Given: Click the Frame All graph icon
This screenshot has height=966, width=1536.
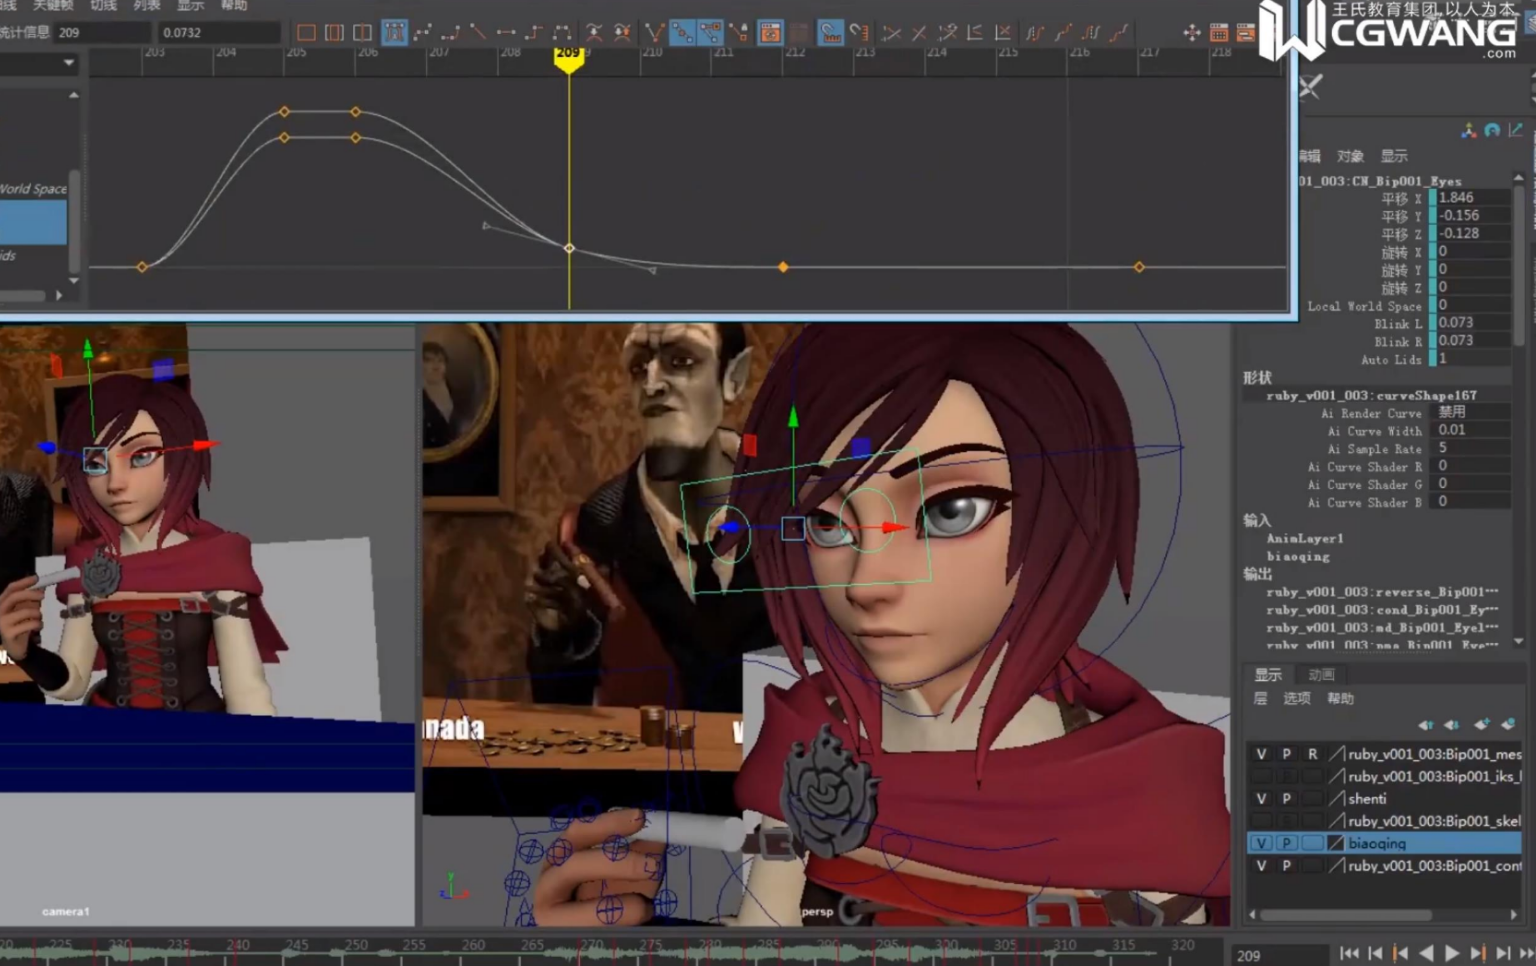Looking at the screenshot, I should click(x=306, y=33).
